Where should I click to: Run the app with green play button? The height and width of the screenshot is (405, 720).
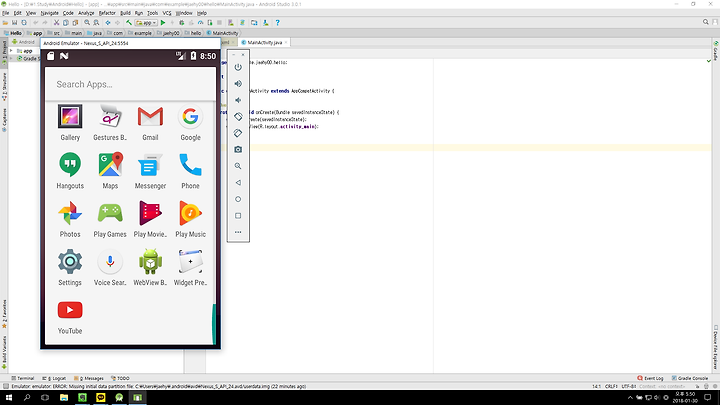tap(163, 22)
